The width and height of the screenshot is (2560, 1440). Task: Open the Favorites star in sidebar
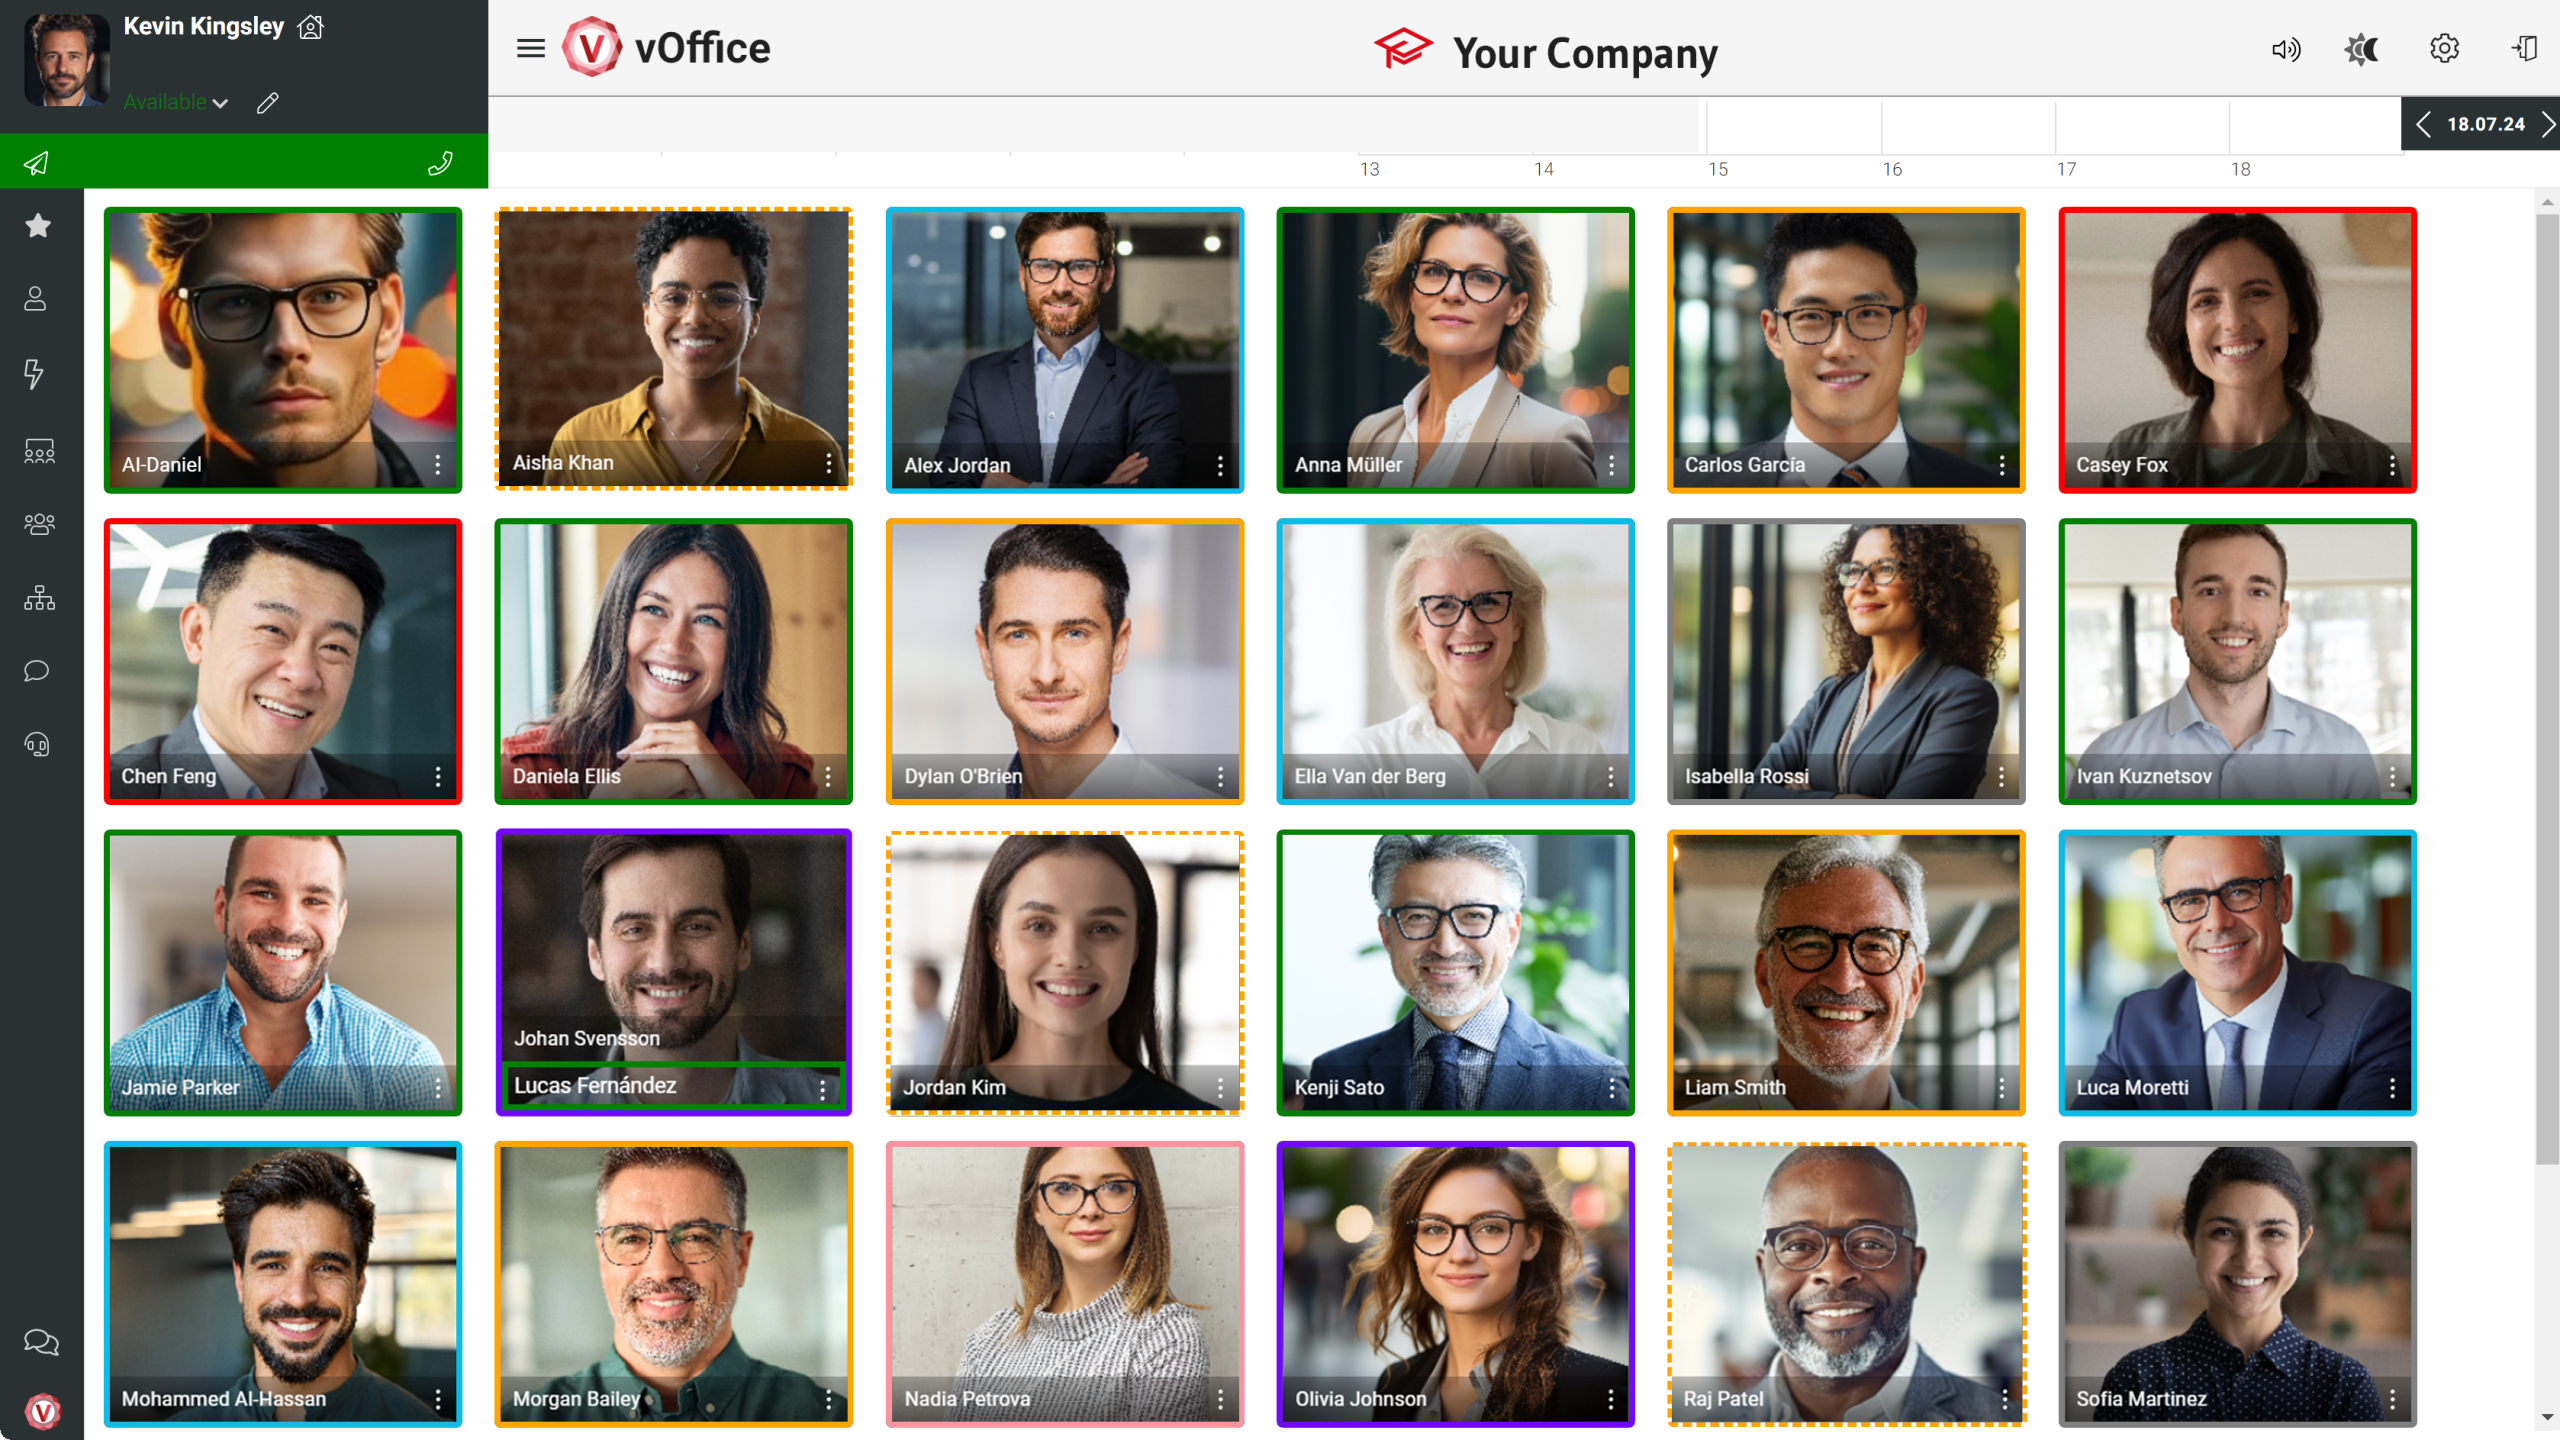[38, 226]
